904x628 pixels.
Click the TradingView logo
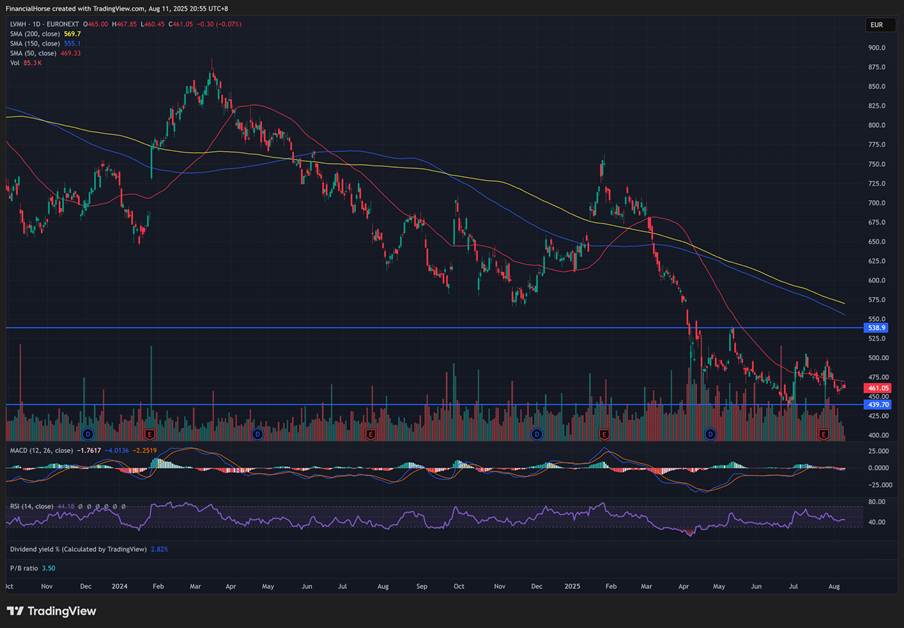51,611
